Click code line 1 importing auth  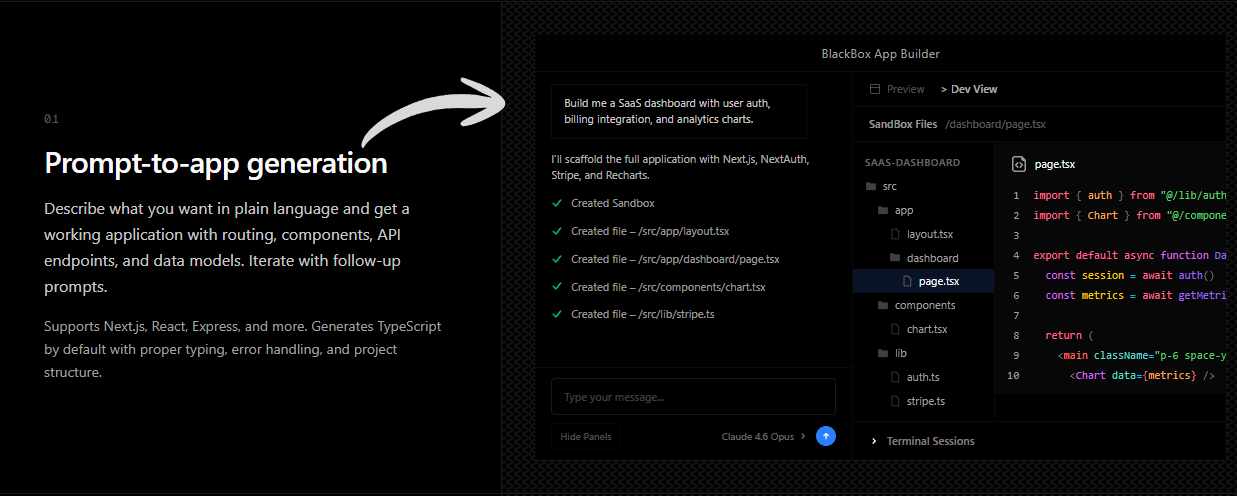1129,196
